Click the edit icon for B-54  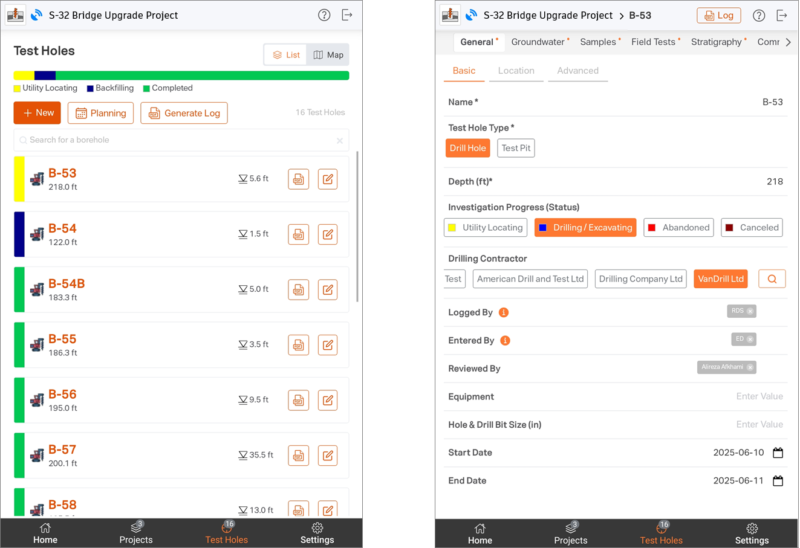pyautogui.click(x=327, y=234)
